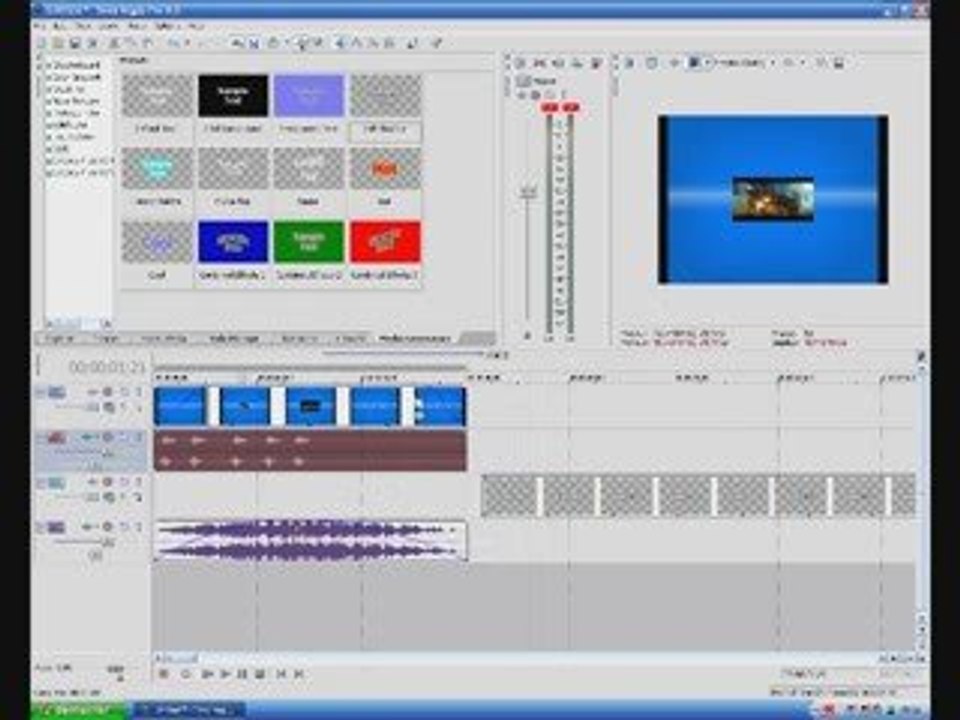Pick the lavender Translucent text preset thumbnail

pos(309,96)
